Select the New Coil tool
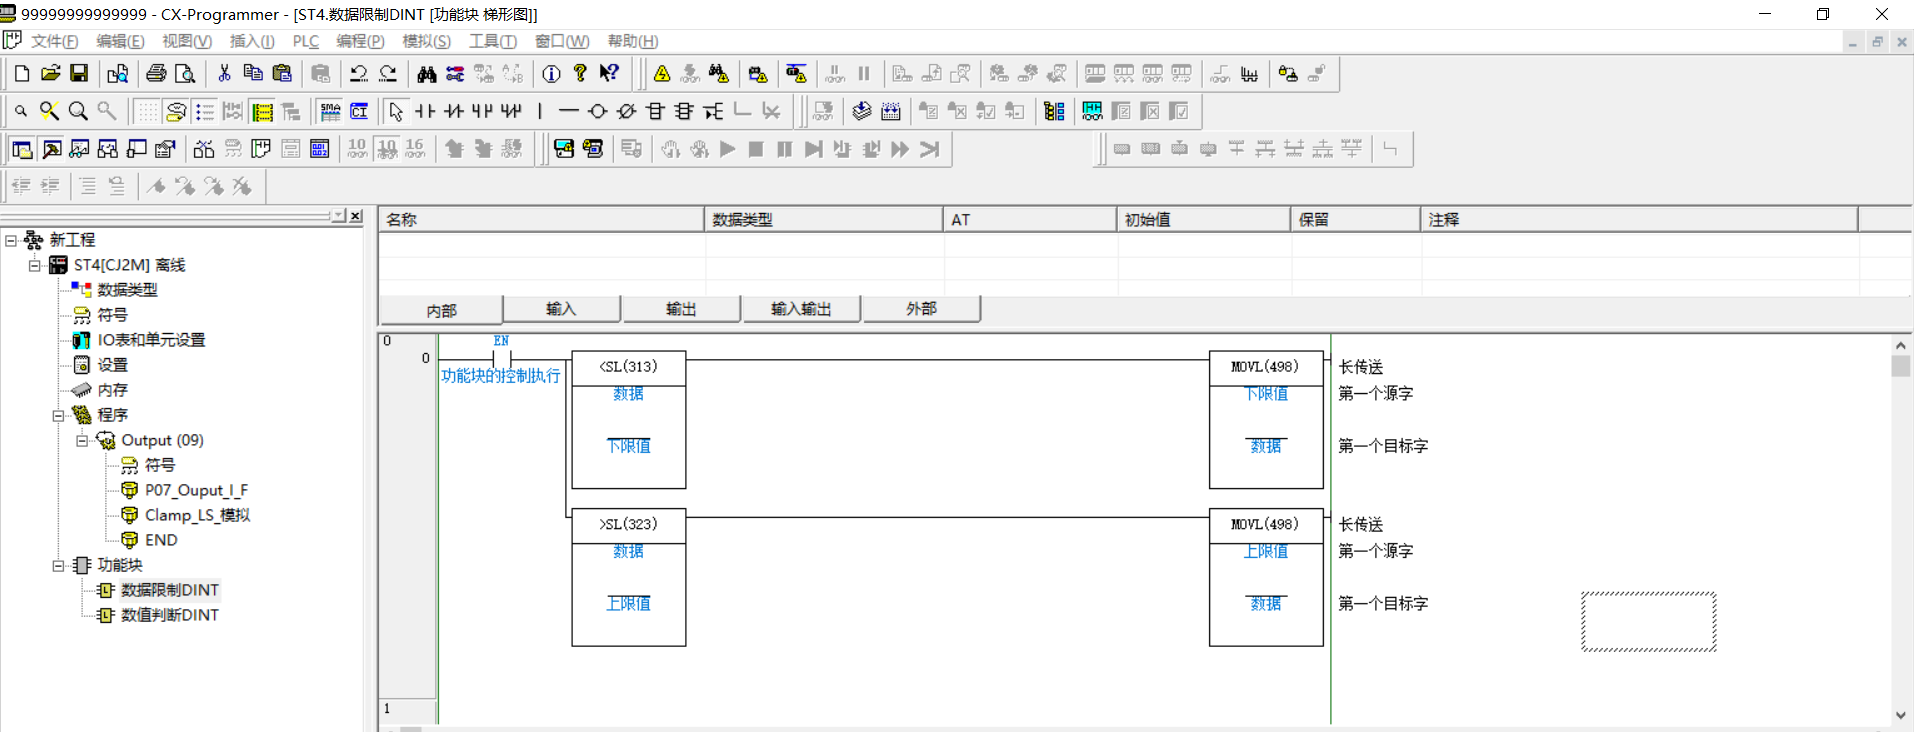This screenshot has height=732, width=1914. click(597, 111)
